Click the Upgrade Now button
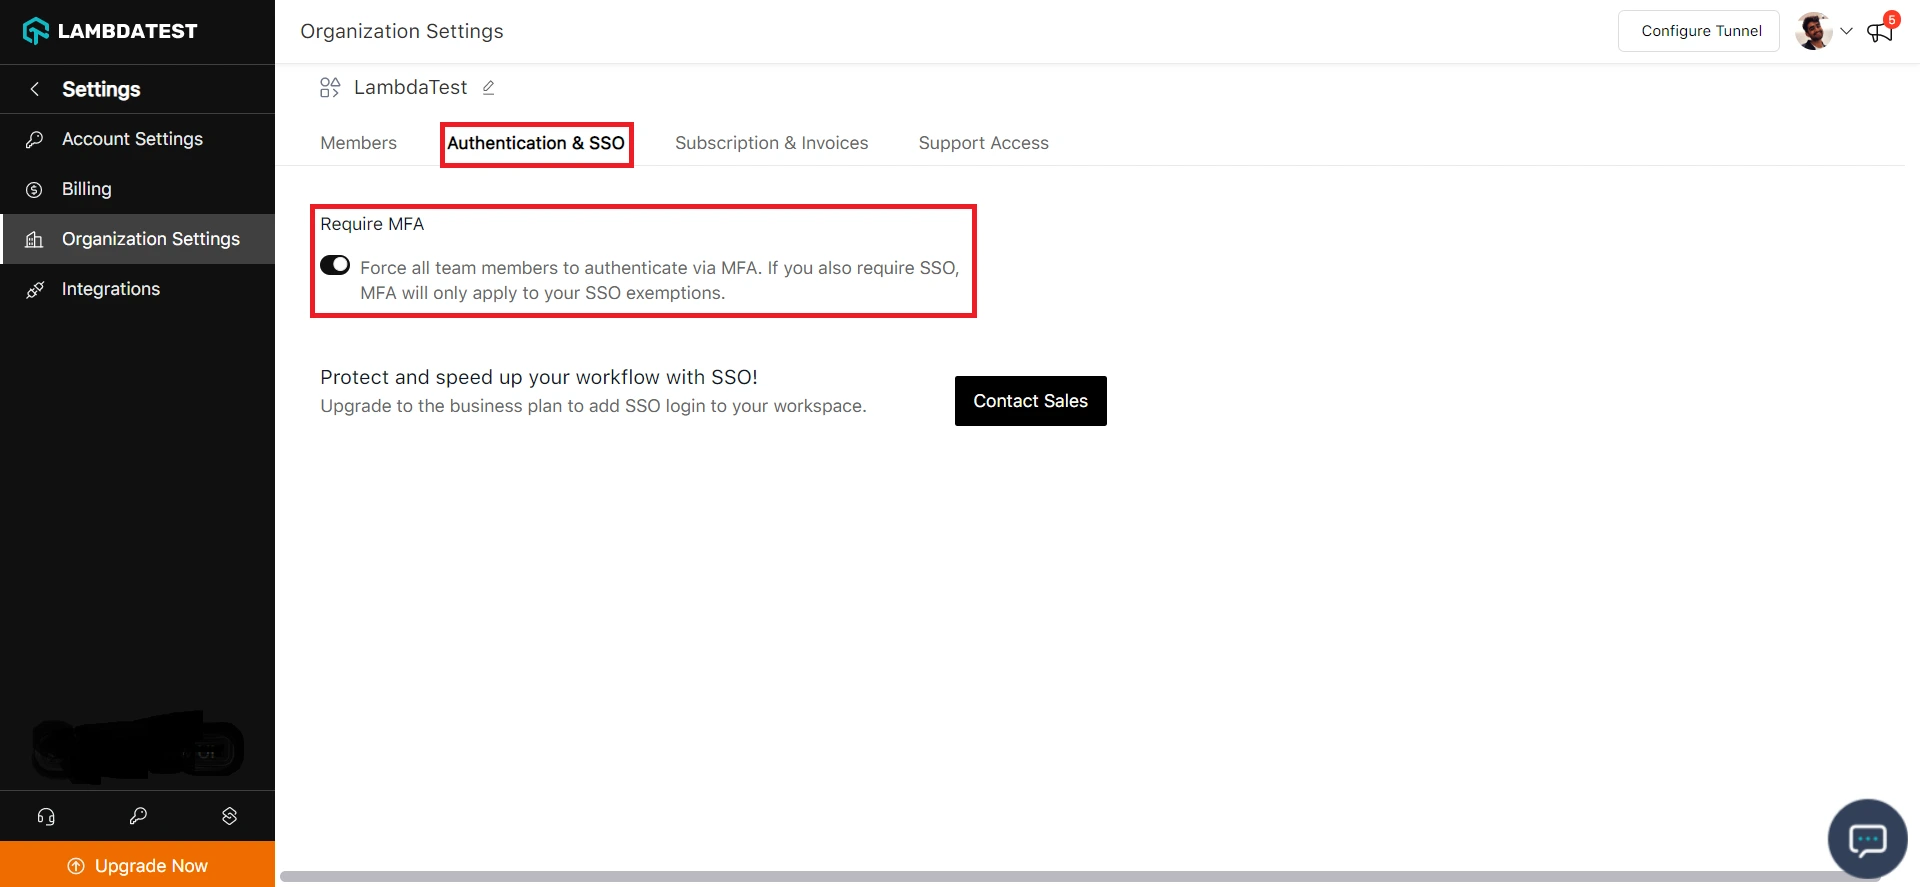Image resolution: width=1920 pixels, height=887 pixels. tap(138, 865)
